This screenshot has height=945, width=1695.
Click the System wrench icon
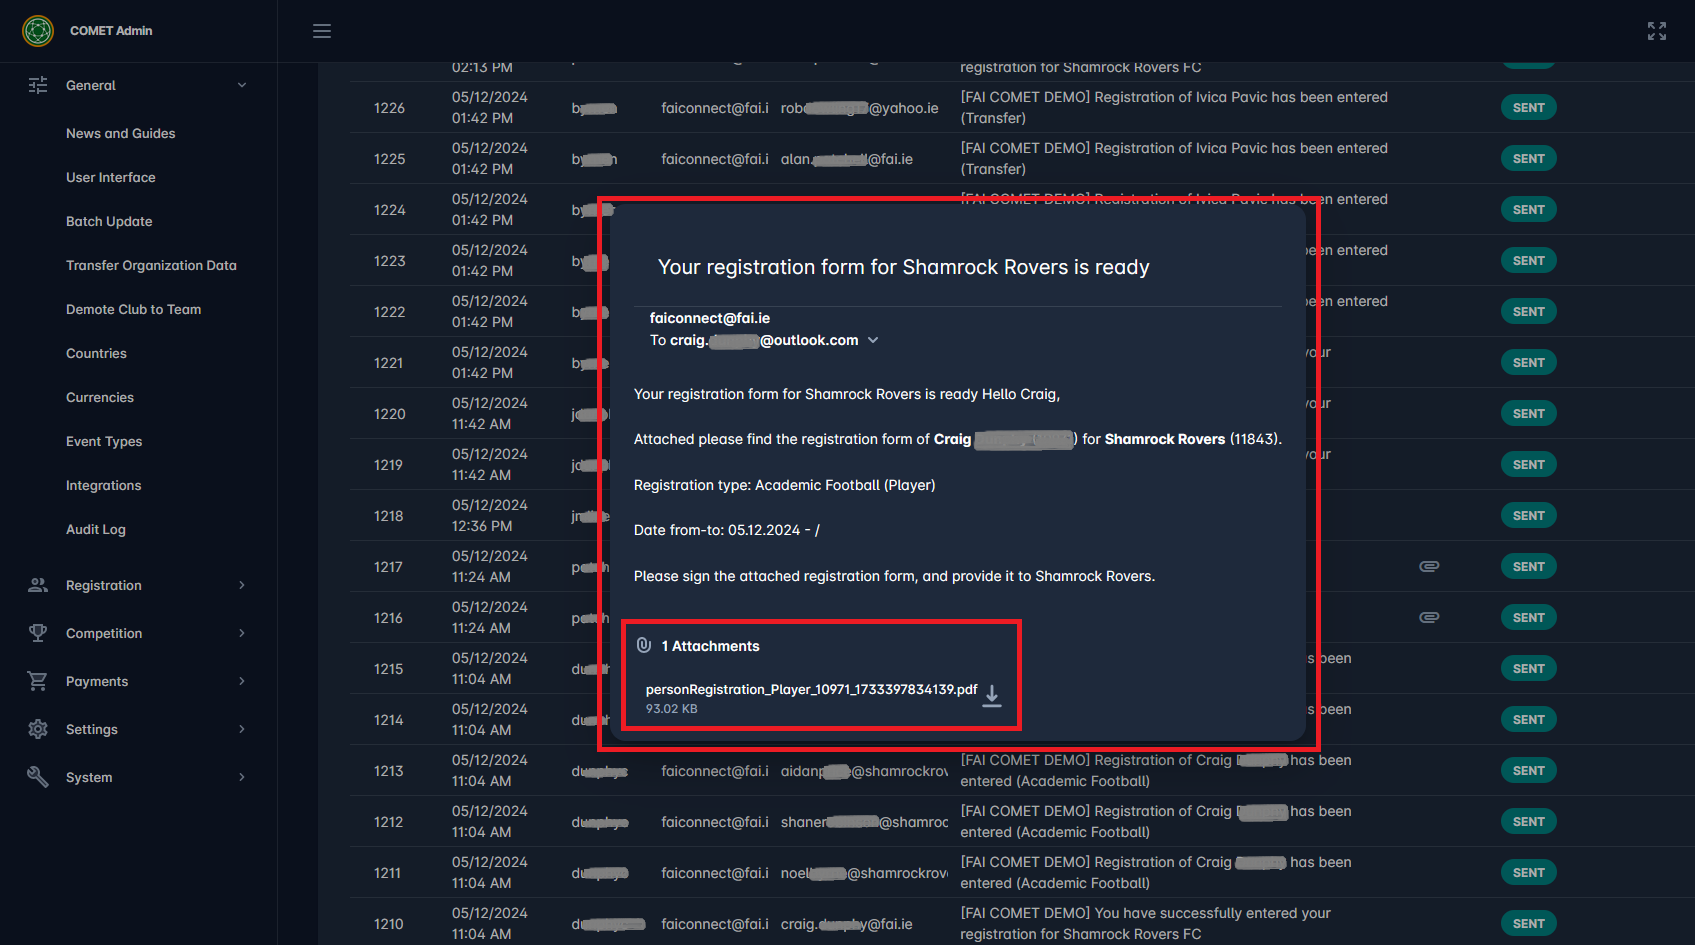coord(38,777)
